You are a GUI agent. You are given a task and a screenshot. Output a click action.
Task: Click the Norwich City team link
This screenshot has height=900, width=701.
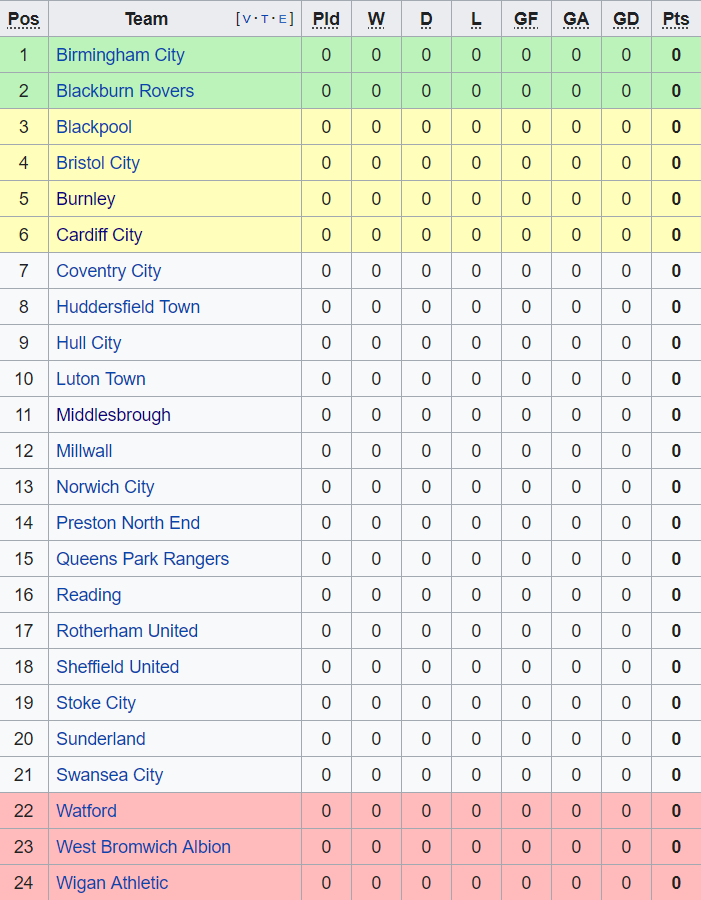105,487
